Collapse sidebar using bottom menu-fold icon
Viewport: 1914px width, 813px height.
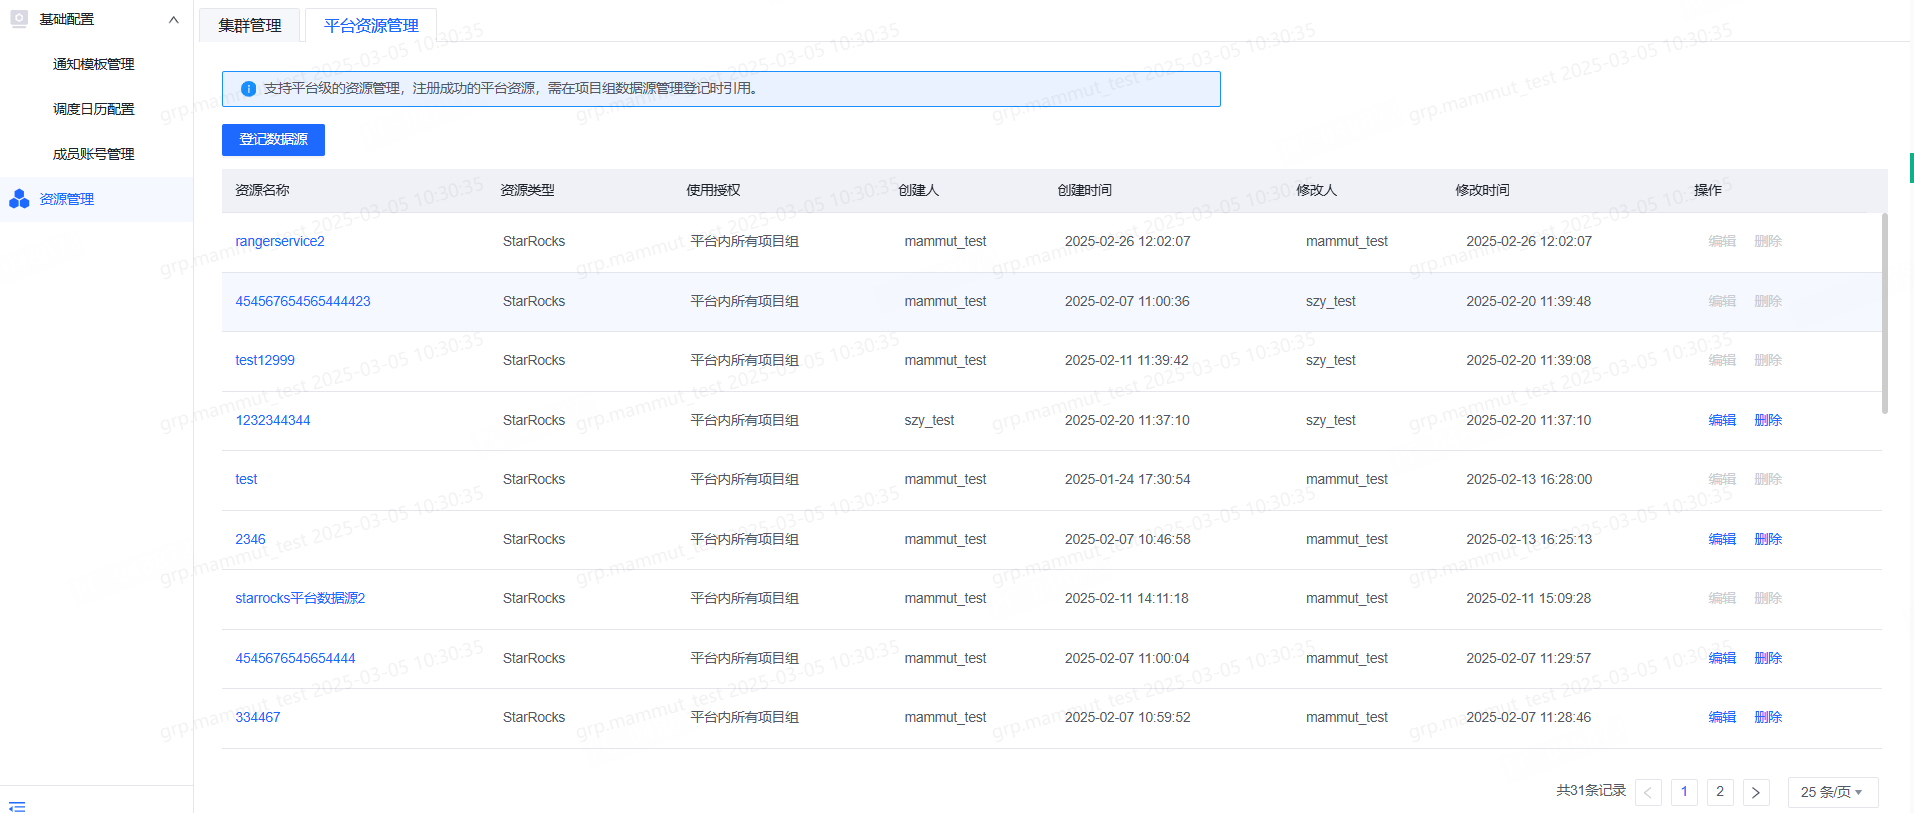tap(17, 806)
